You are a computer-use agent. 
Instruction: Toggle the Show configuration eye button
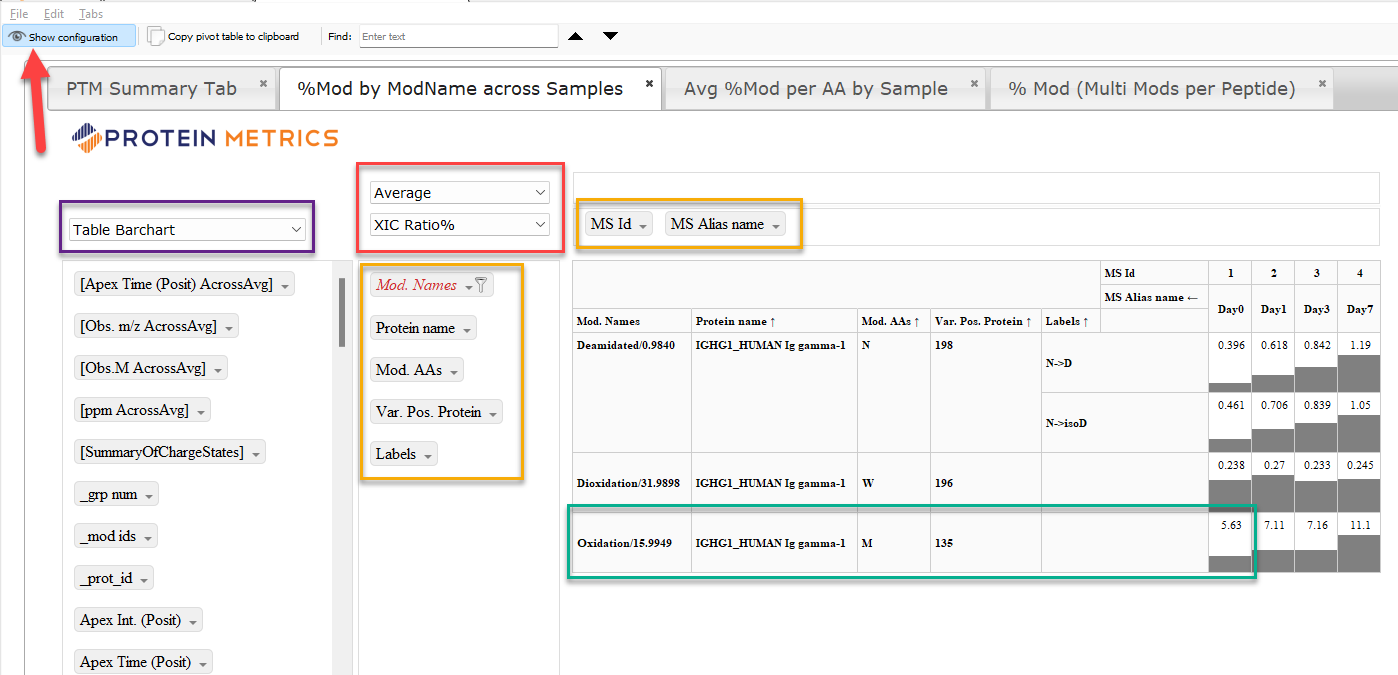tap(68, 36)
